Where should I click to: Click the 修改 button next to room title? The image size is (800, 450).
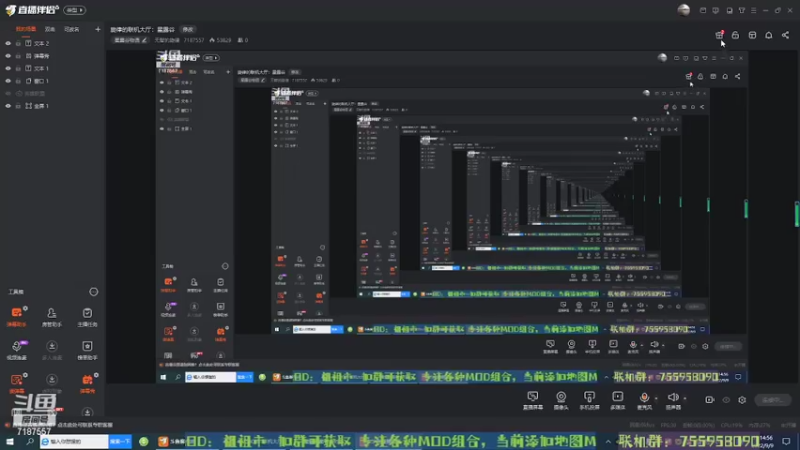(188, 30)
